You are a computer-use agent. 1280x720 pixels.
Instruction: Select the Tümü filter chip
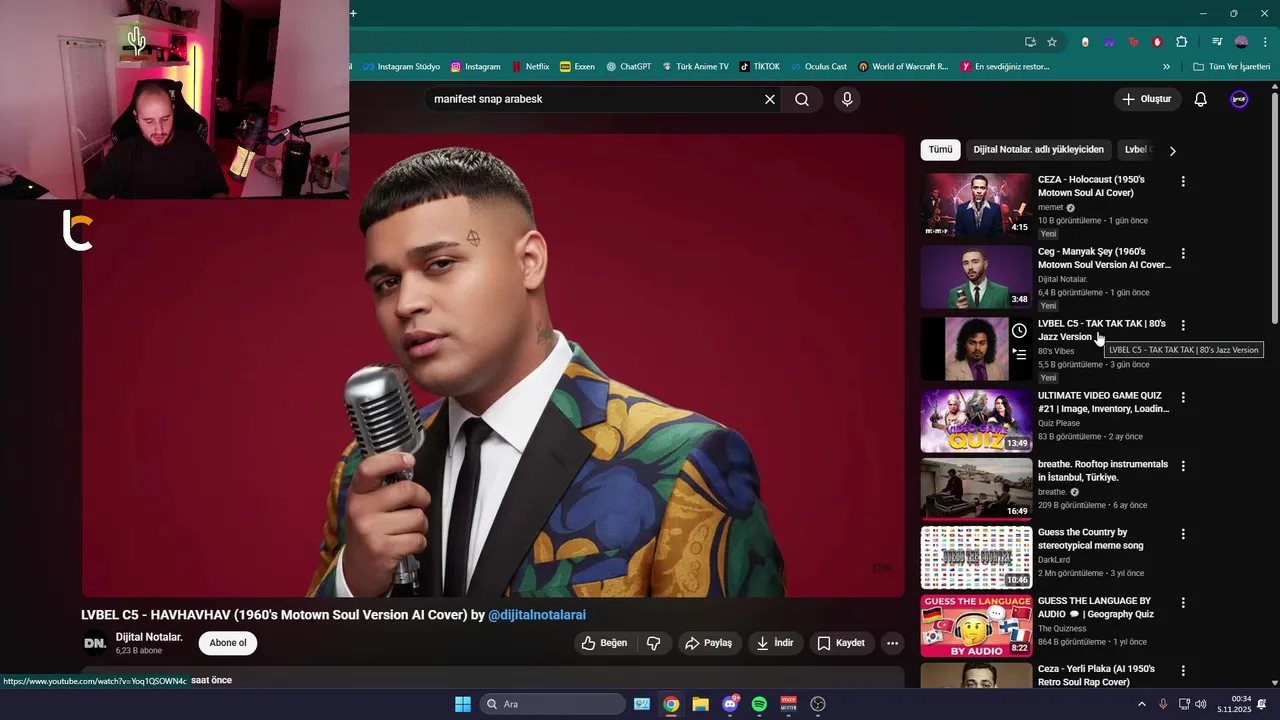click(940, 150)
